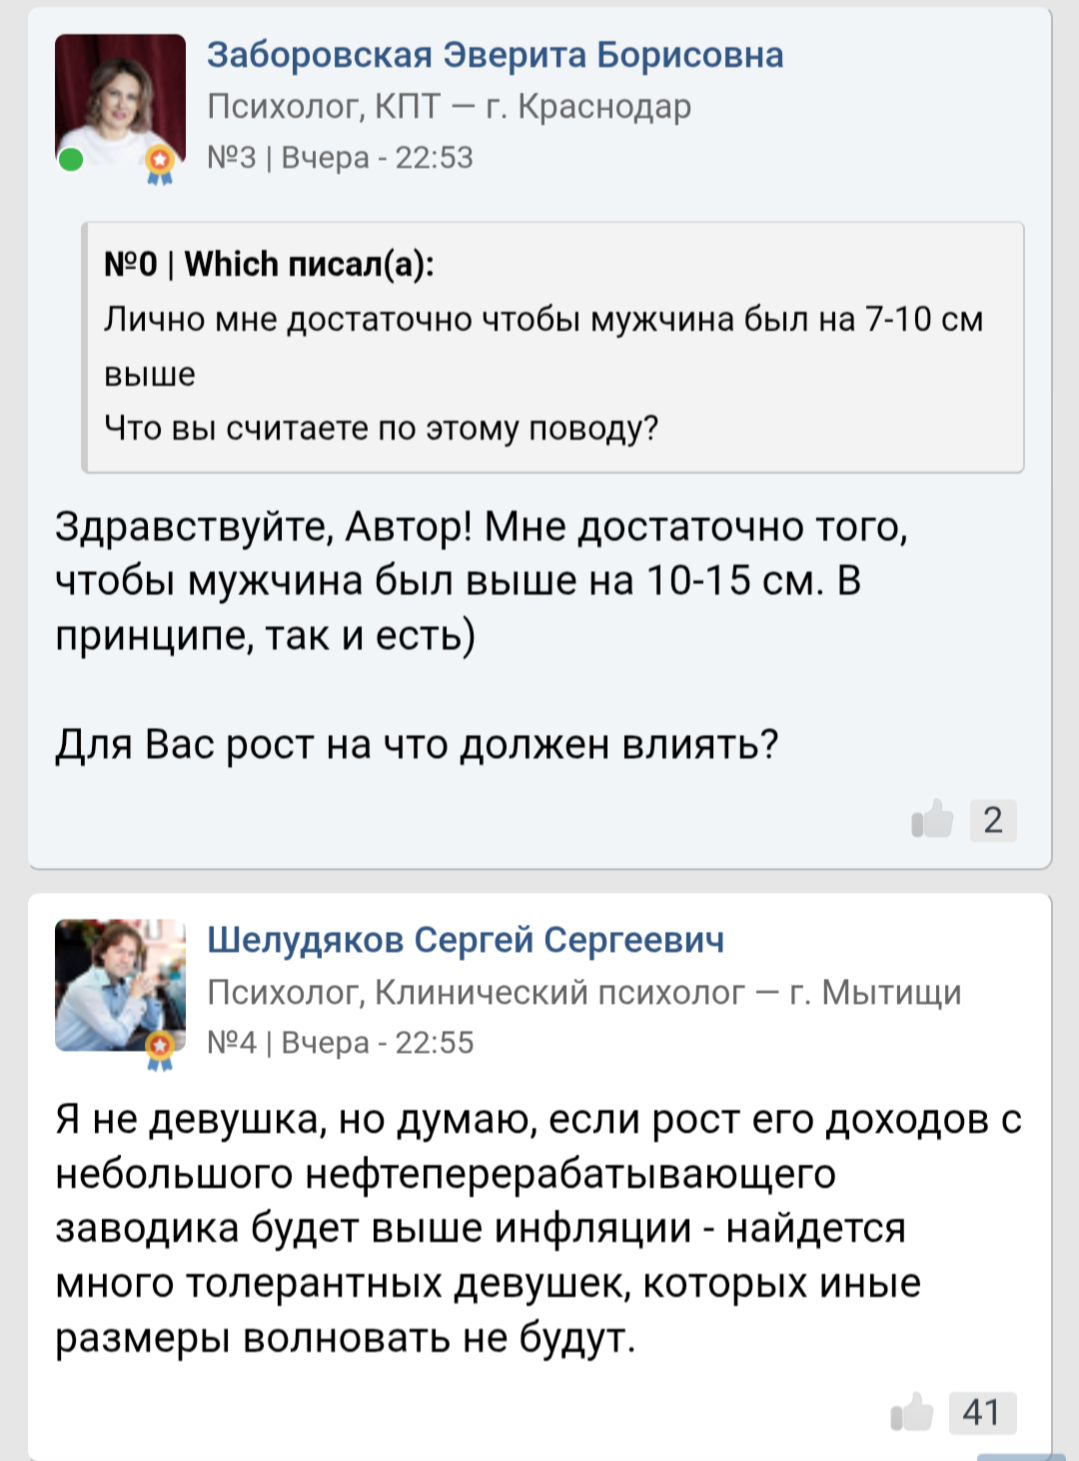The width and height of the screenshot is (1079, 1461).
Task: Click the "№3 | Вчера - 22:53" post stamp
Action: [x=340, y=158]
